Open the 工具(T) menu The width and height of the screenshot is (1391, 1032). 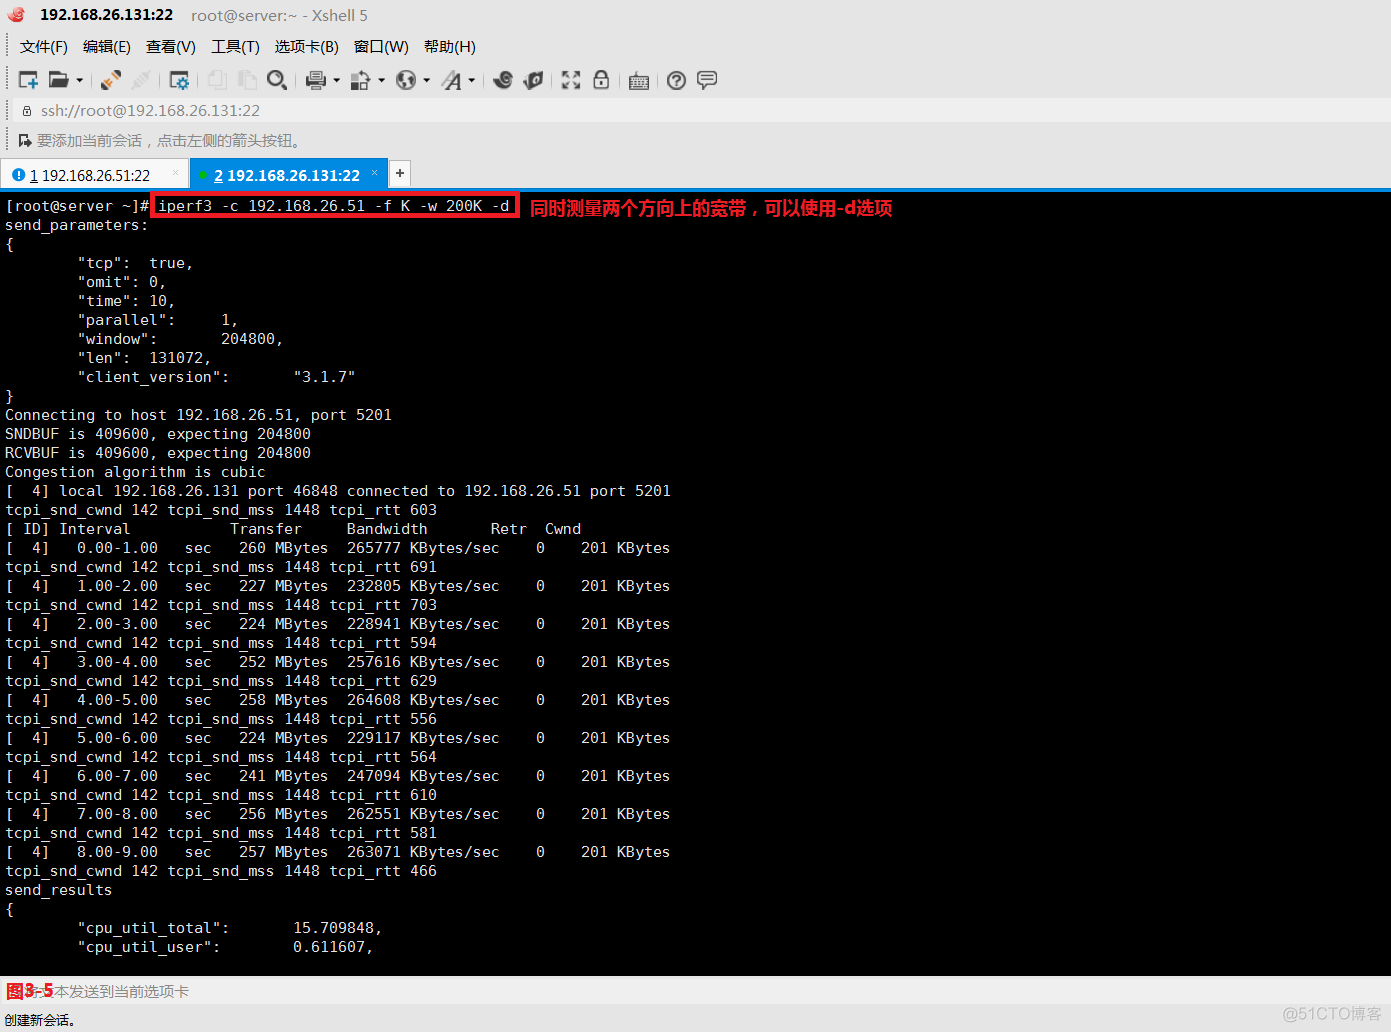(x=234, y=46)
